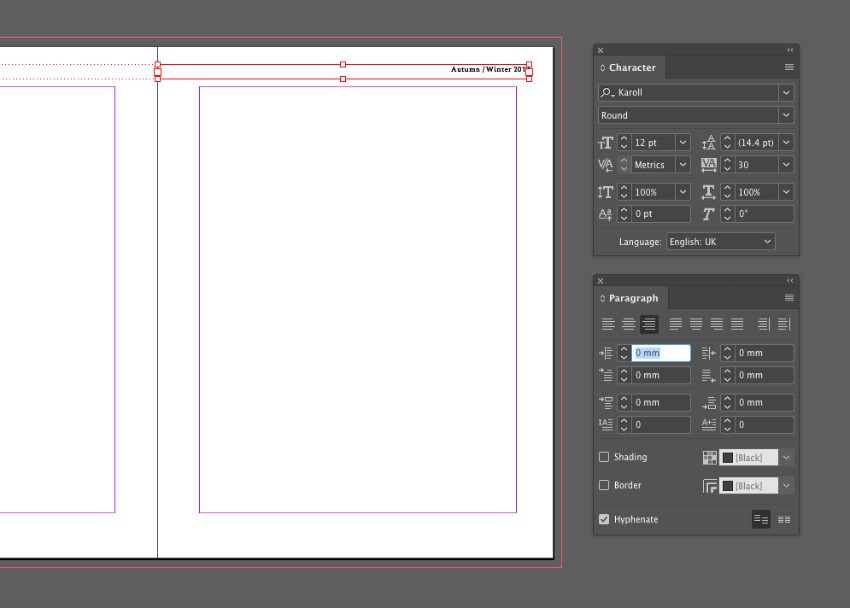Viewport: 850px width, 608px height.
Task: Open the Paragraph panel flyout menu
Action: point(789,298)
